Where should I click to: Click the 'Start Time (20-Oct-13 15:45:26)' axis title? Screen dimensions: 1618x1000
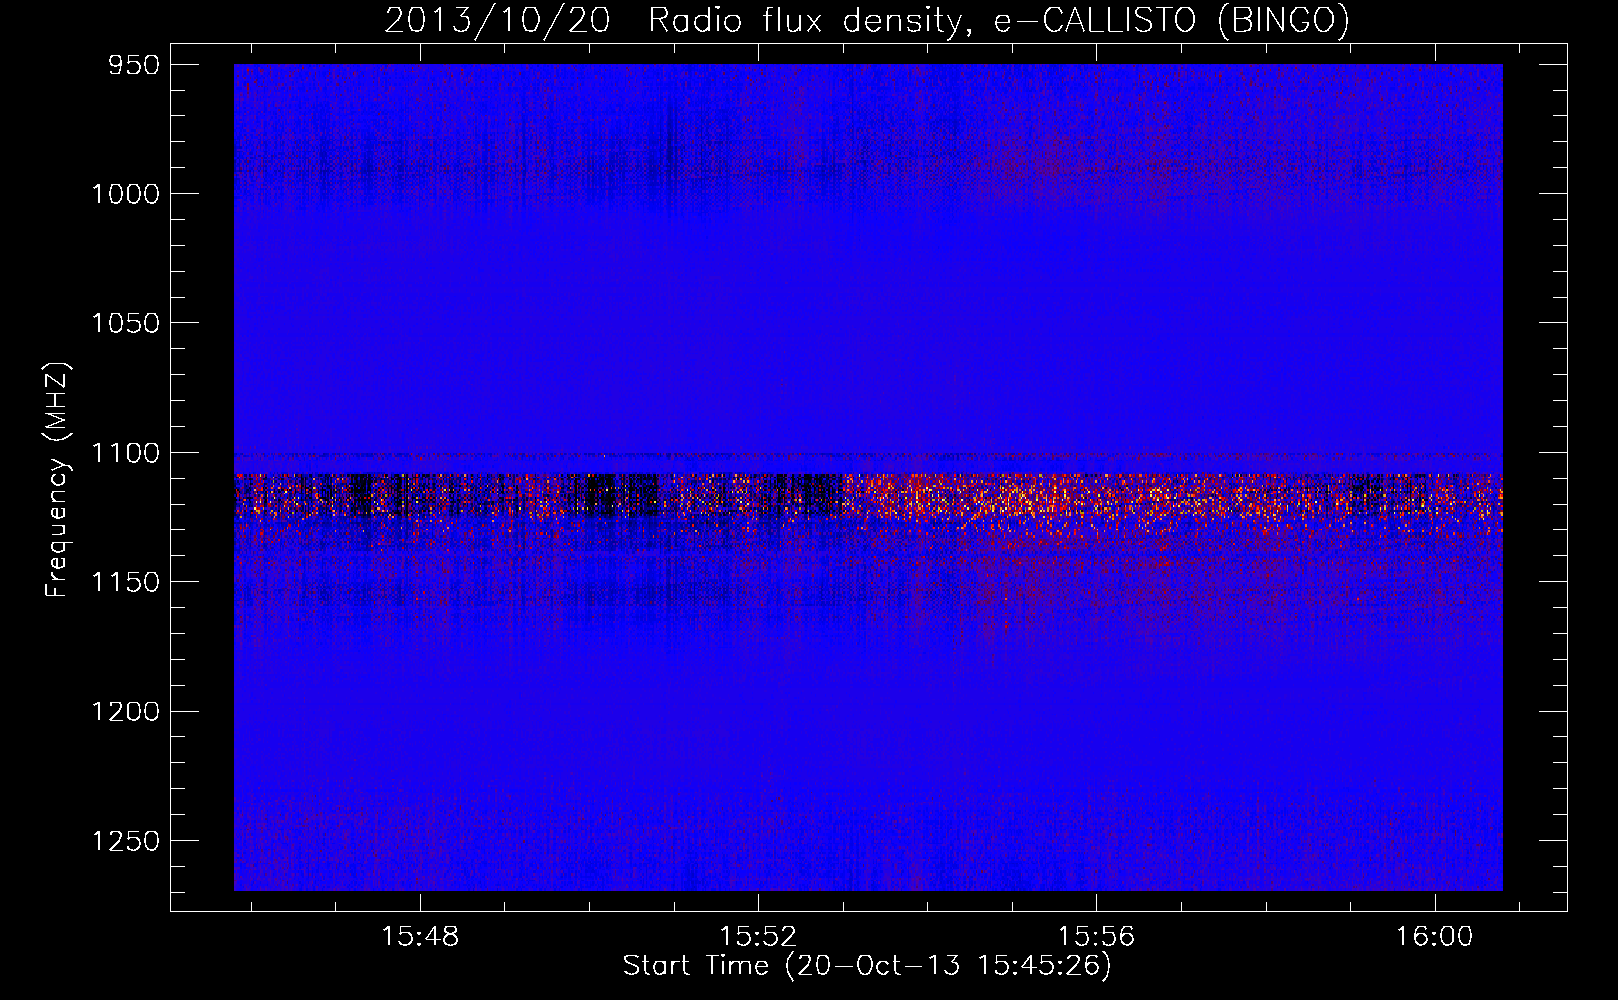click(867, 966)
